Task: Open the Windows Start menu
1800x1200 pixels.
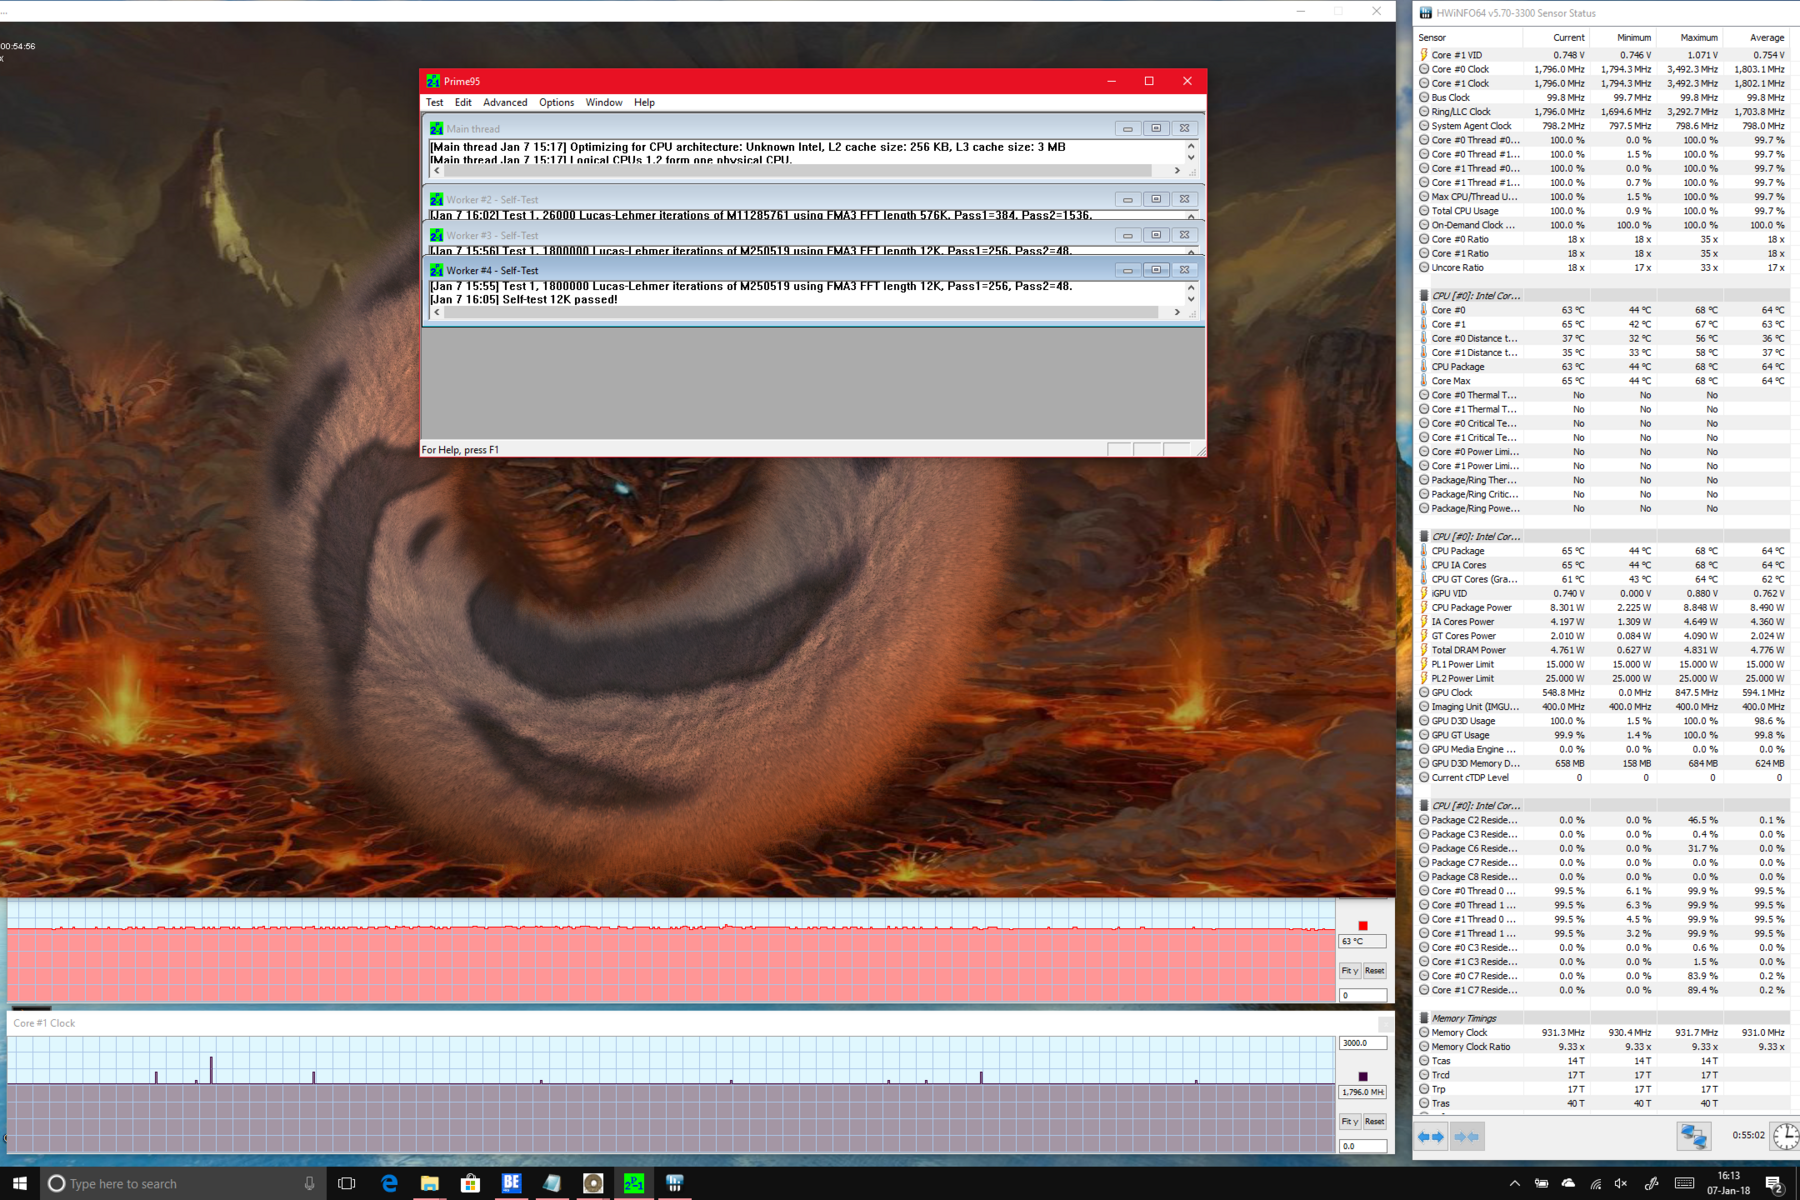Action: pyautogui.click(x=20, y=1183)
